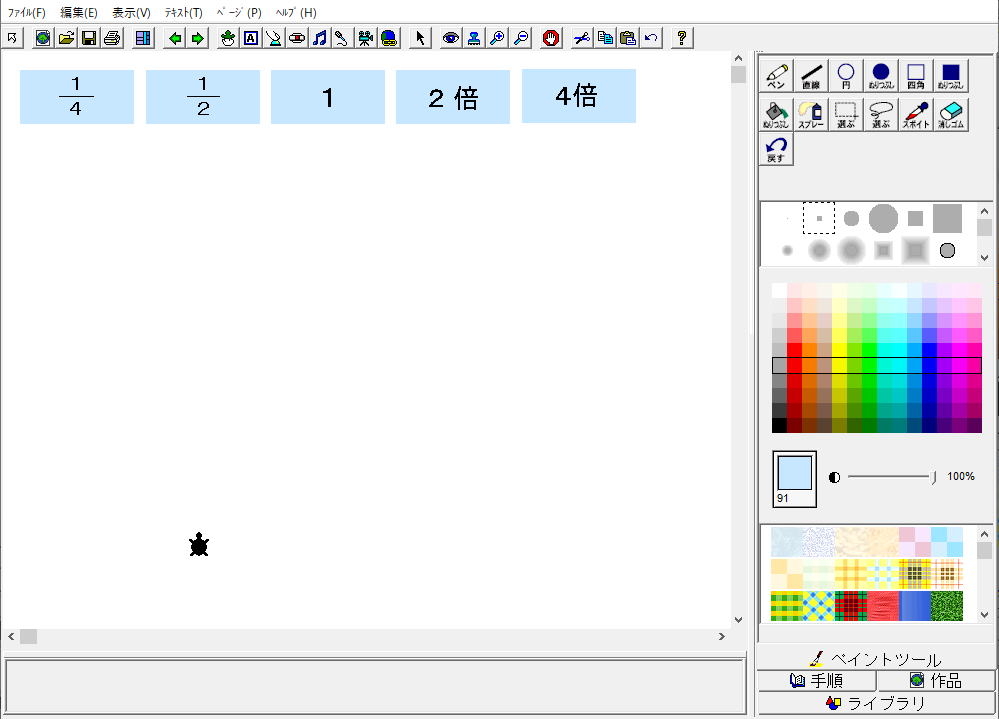Expand the ライブラリ library panel
The height and width of the screenshot is (719, 999).
point(876,703)
